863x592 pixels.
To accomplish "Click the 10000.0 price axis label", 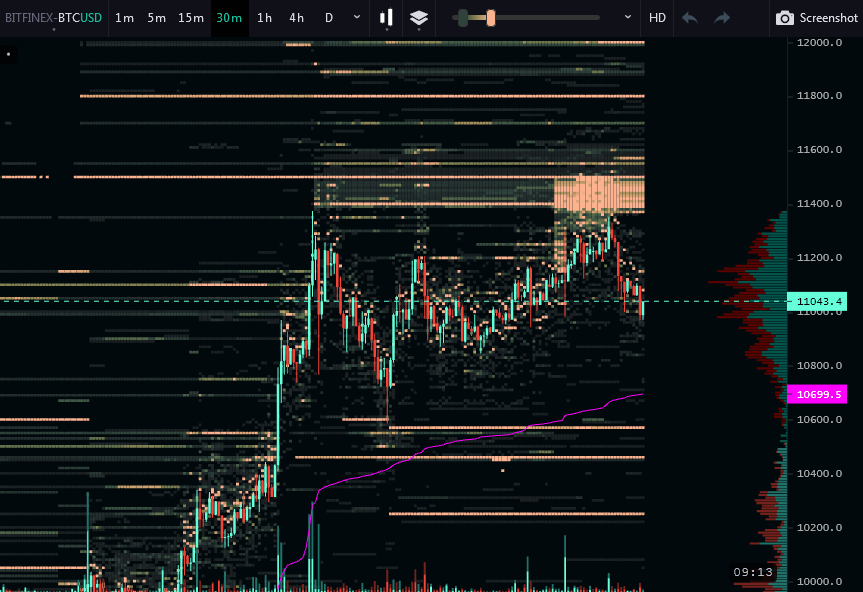I will (x=819, y=582).
